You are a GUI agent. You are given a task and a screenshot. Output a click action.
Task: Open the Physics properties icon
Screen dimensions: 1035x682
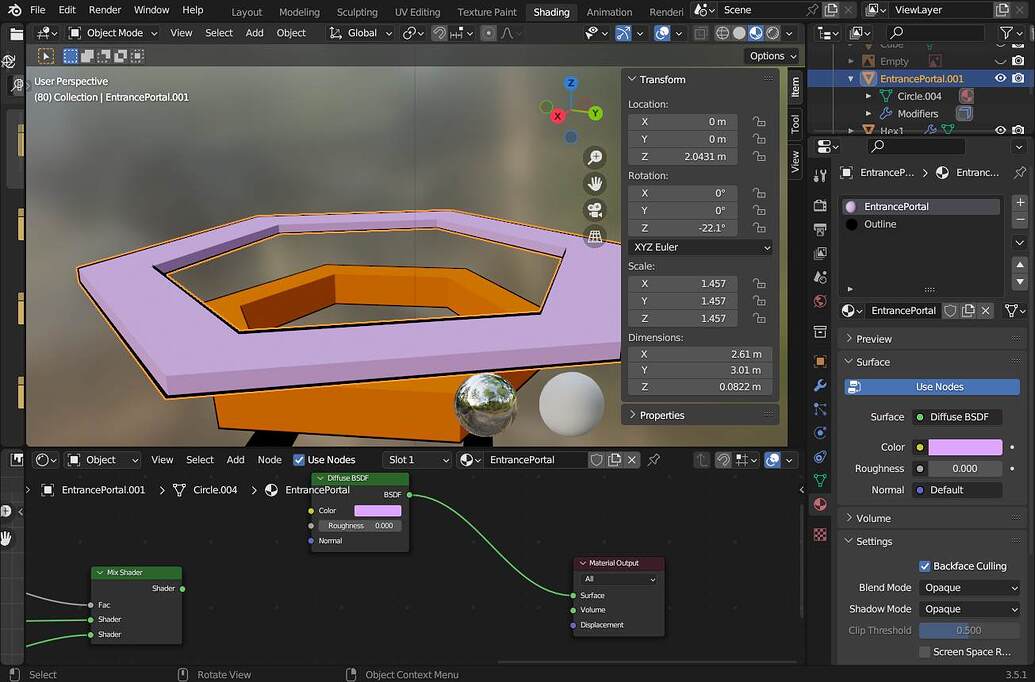[820, 433]
